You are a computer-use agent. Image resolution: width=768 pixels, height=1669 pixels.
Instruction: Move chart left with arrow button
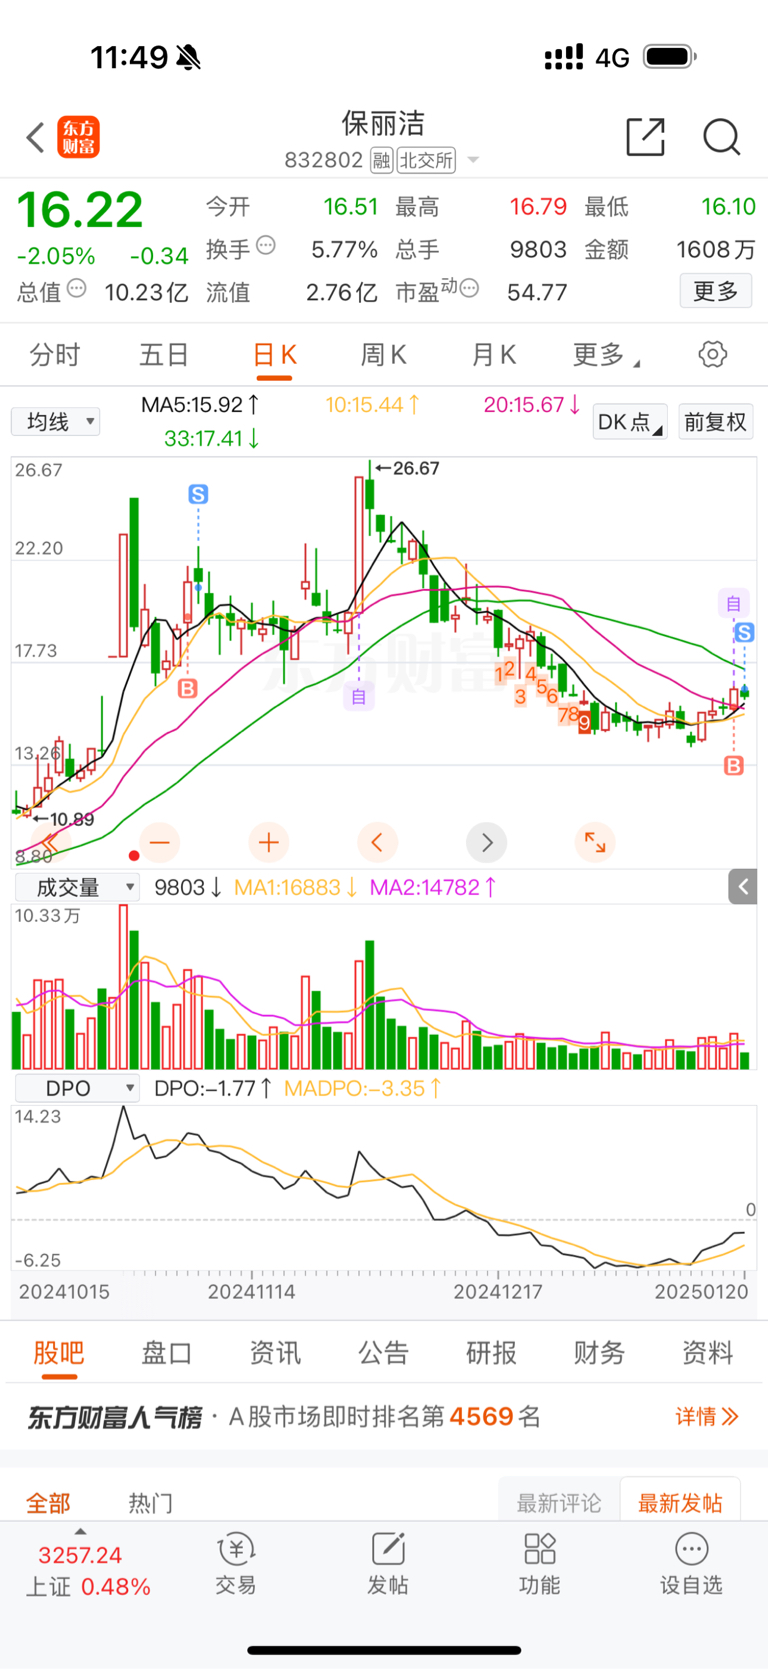377,843
